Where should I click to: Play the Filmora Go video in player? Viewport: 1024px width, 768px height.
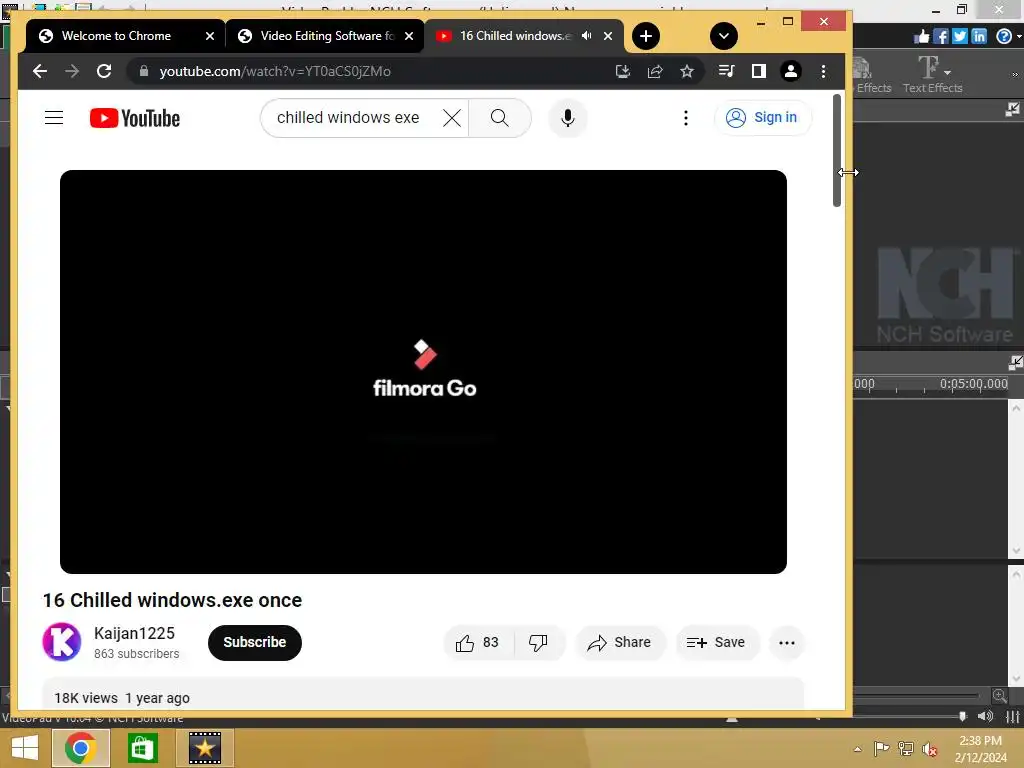[x=423, y=372]
